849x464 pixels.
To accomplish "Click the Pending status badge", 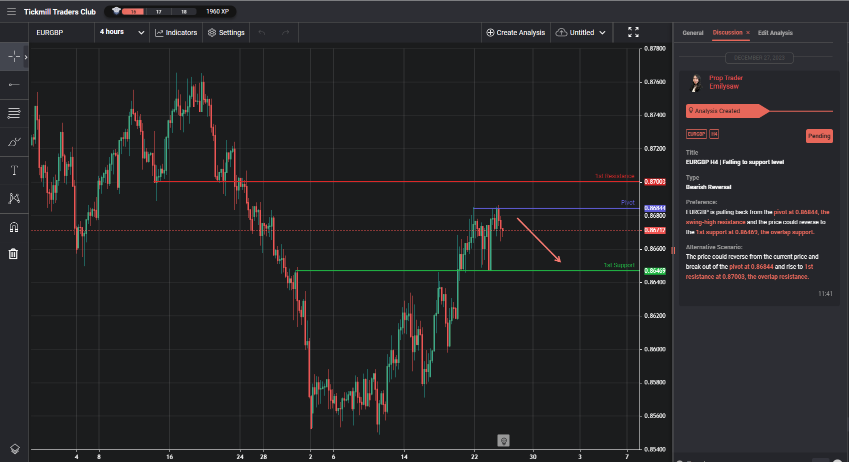I will pos(819,136).
